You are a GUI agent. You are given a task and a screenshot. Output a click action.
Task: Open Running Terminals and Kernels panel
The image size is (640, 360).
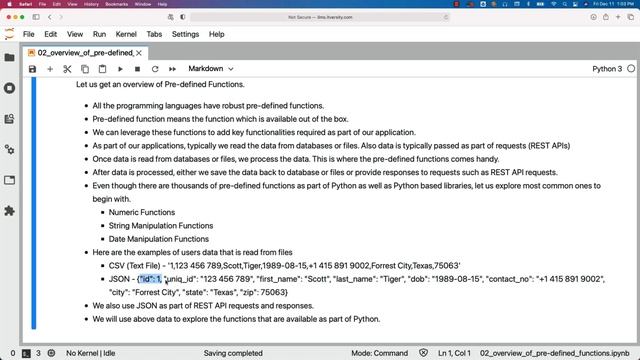[9, 88]
